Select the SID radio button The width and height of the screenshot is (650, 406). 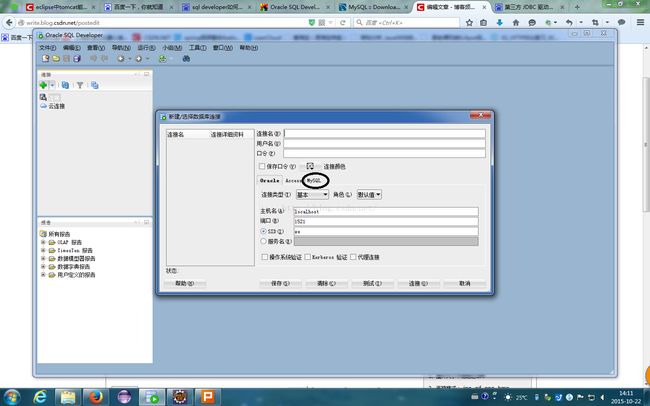pos(263,231)
